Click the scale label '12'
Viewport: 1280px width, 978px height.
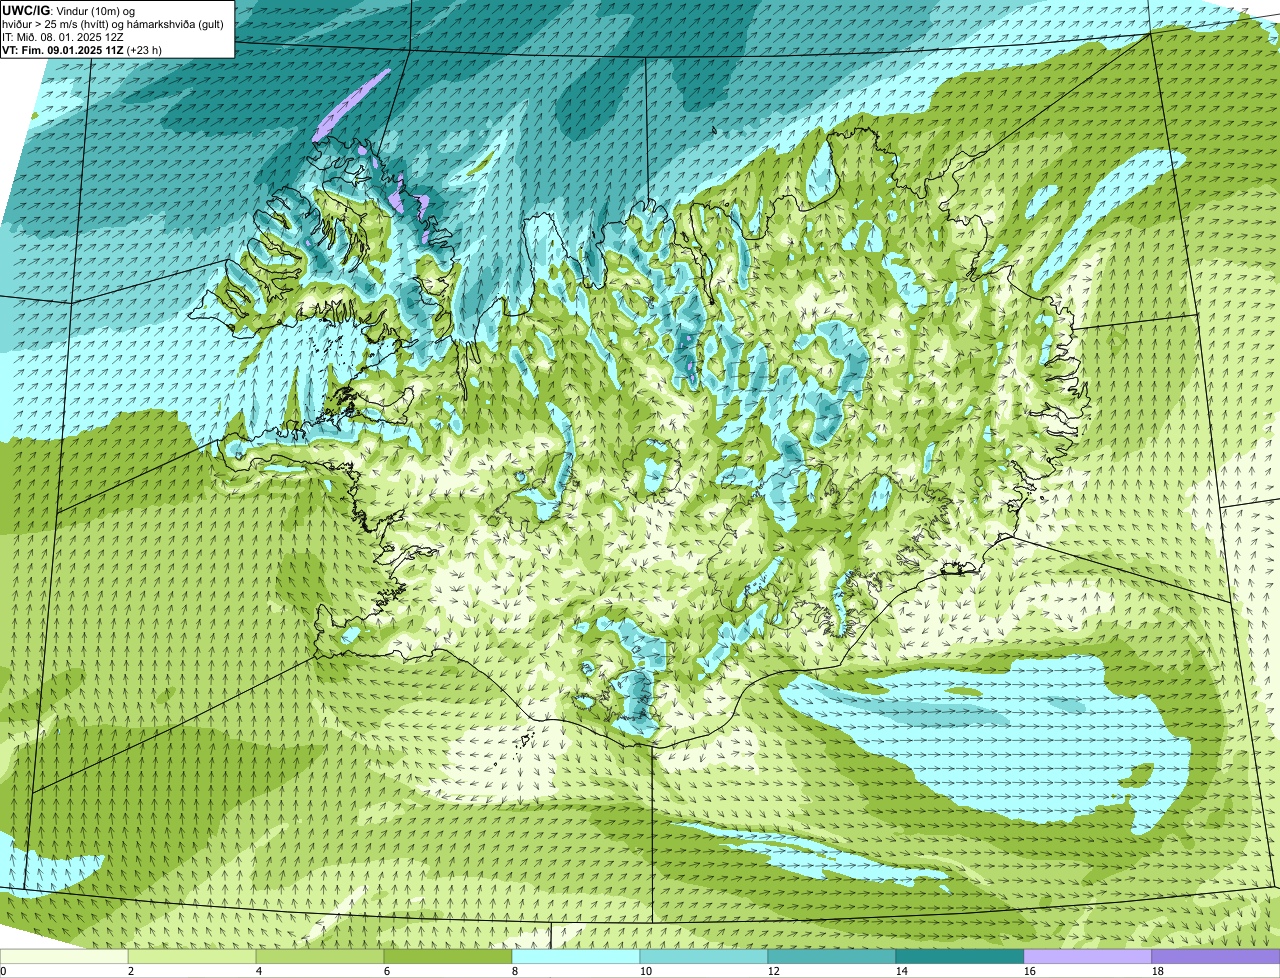click(774, 971)
